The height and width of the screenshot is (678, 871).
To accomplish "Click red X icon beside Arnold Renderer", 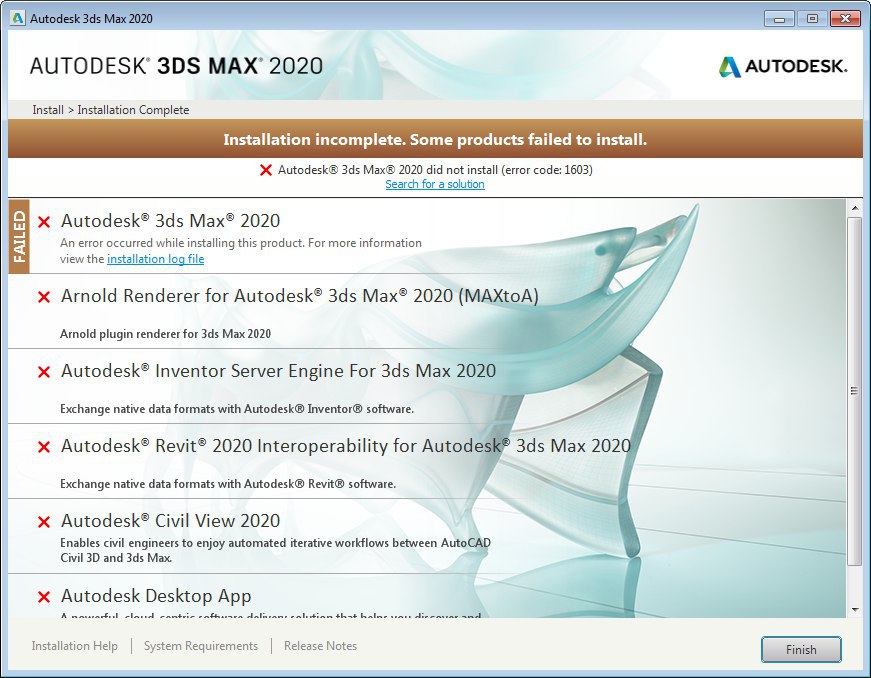I will [x=44, y=297].
